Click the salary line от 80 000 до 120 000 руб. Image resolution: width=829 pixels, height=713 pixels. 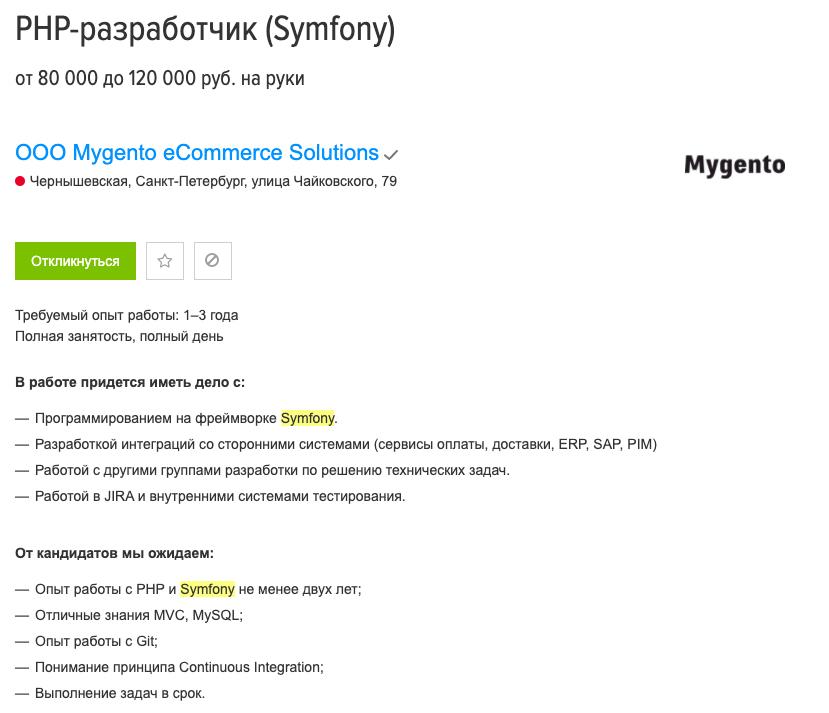point(160,79)
